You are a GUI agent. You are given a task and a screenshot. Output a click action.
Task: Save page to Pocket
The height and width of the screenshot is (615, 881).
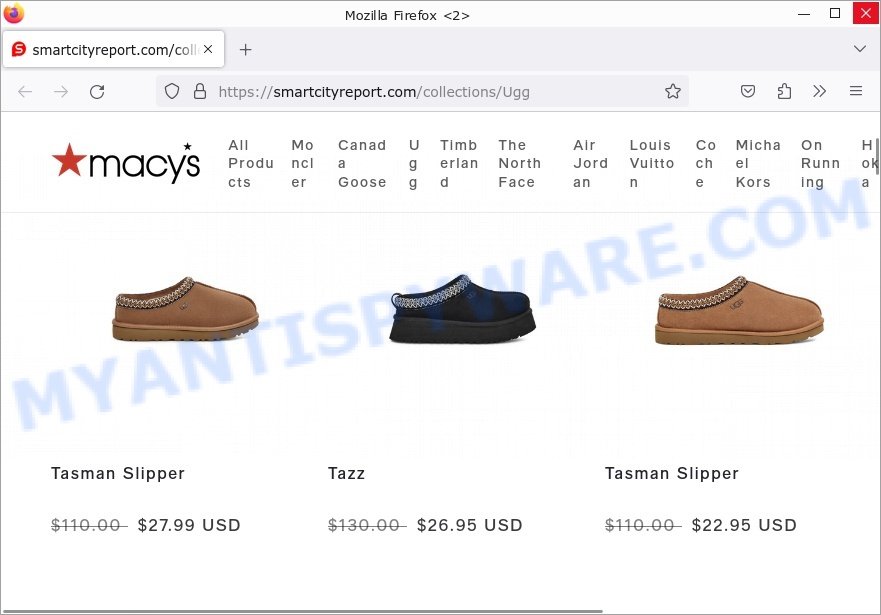pos(748,91)
